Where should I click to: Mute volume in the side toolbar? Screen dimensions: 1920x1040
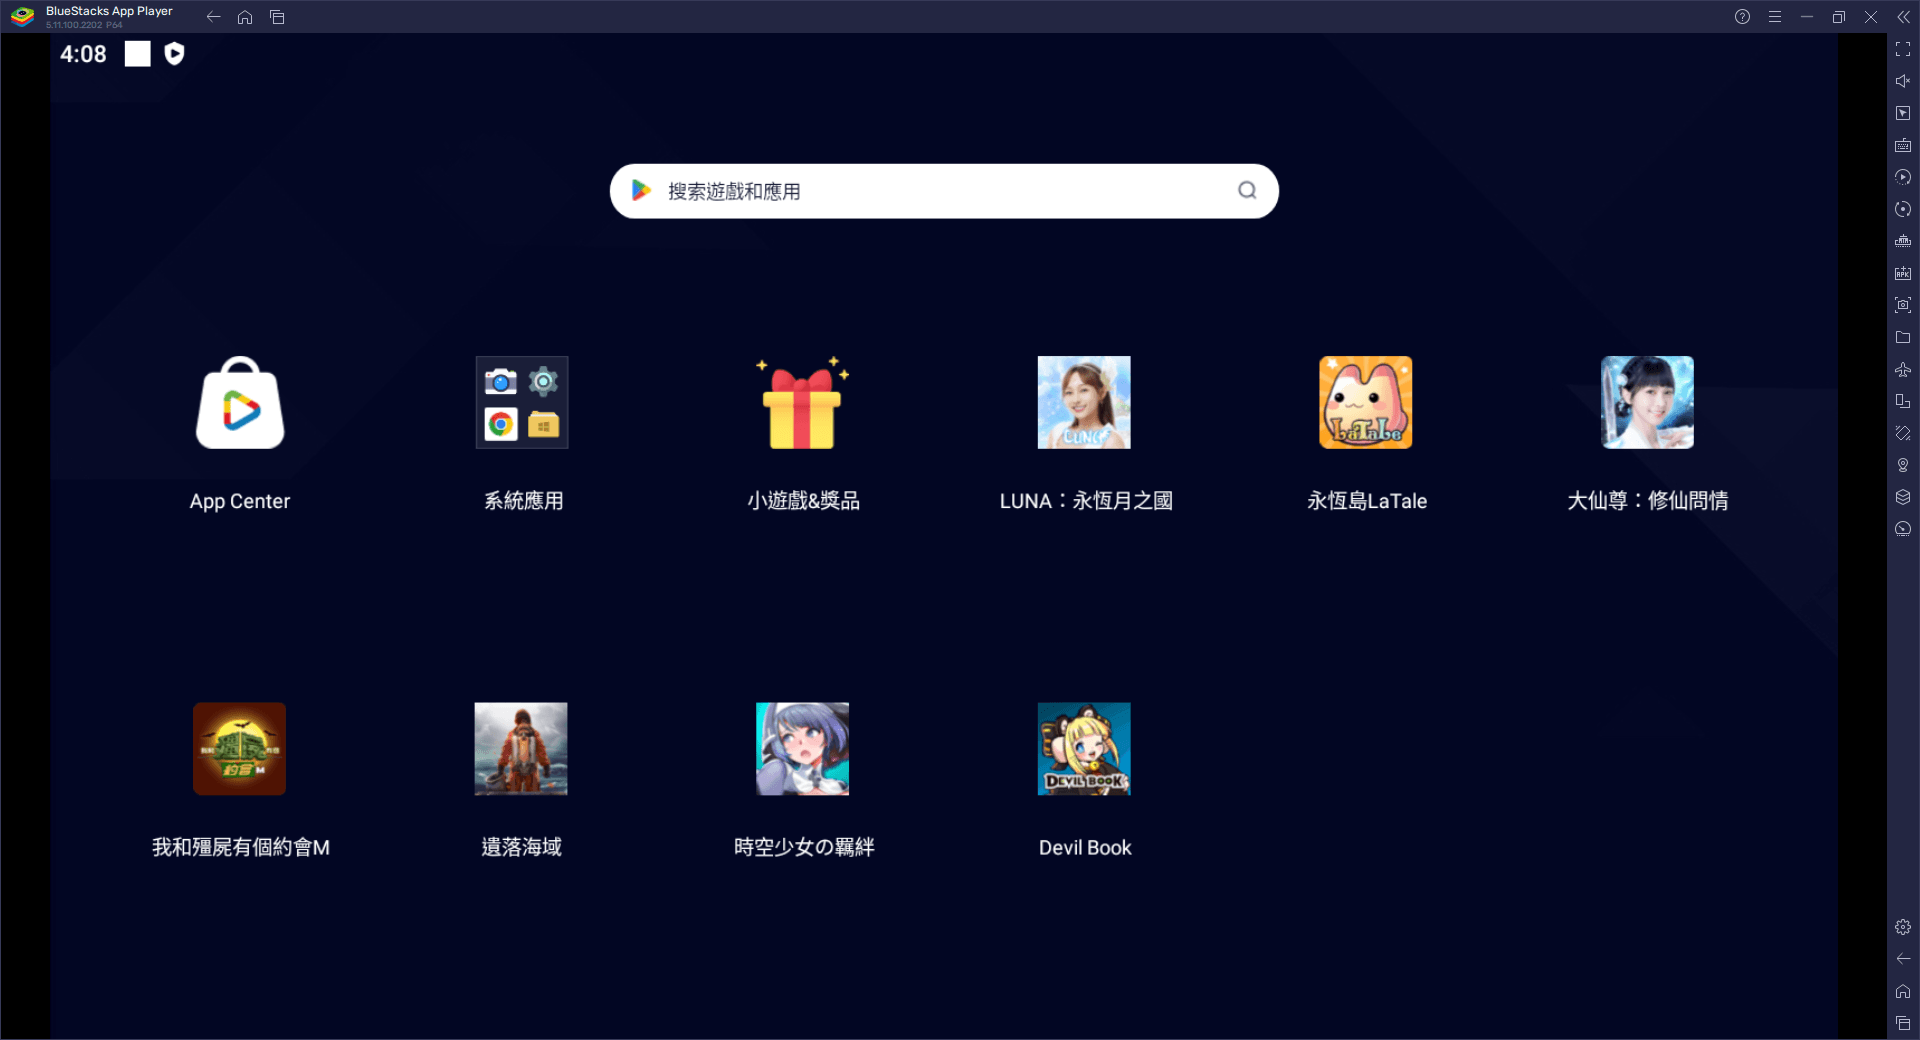point(1903,81)
